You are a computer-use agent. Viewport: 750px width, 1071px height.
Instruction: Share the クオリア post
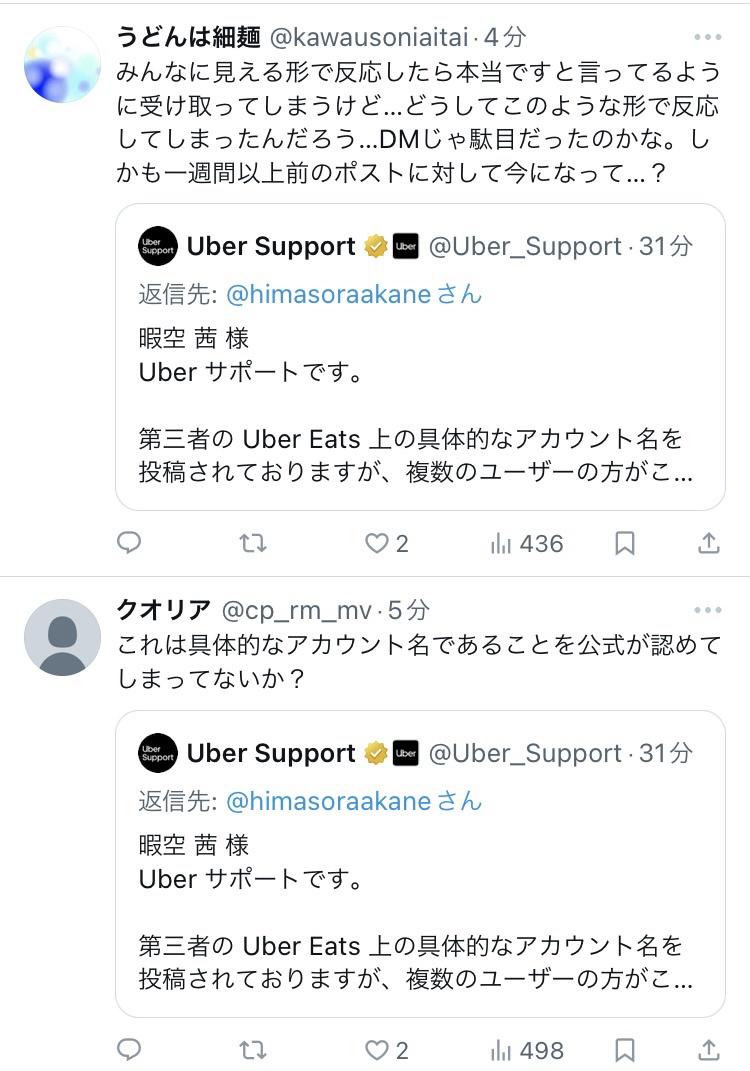click(708, 1050)
